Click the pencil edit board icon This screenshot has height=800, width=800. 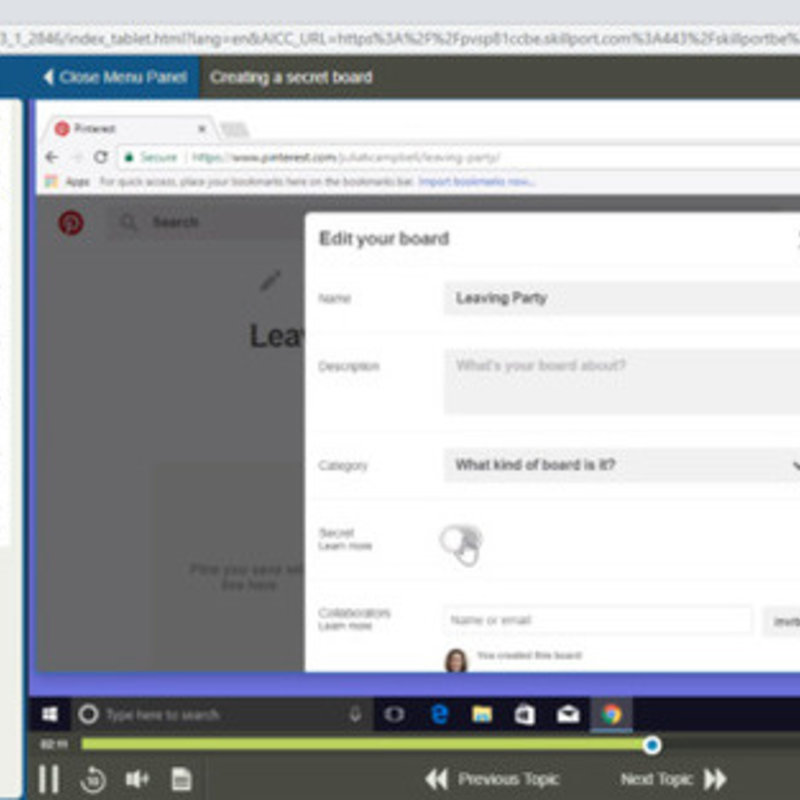(x=270, y=281)
